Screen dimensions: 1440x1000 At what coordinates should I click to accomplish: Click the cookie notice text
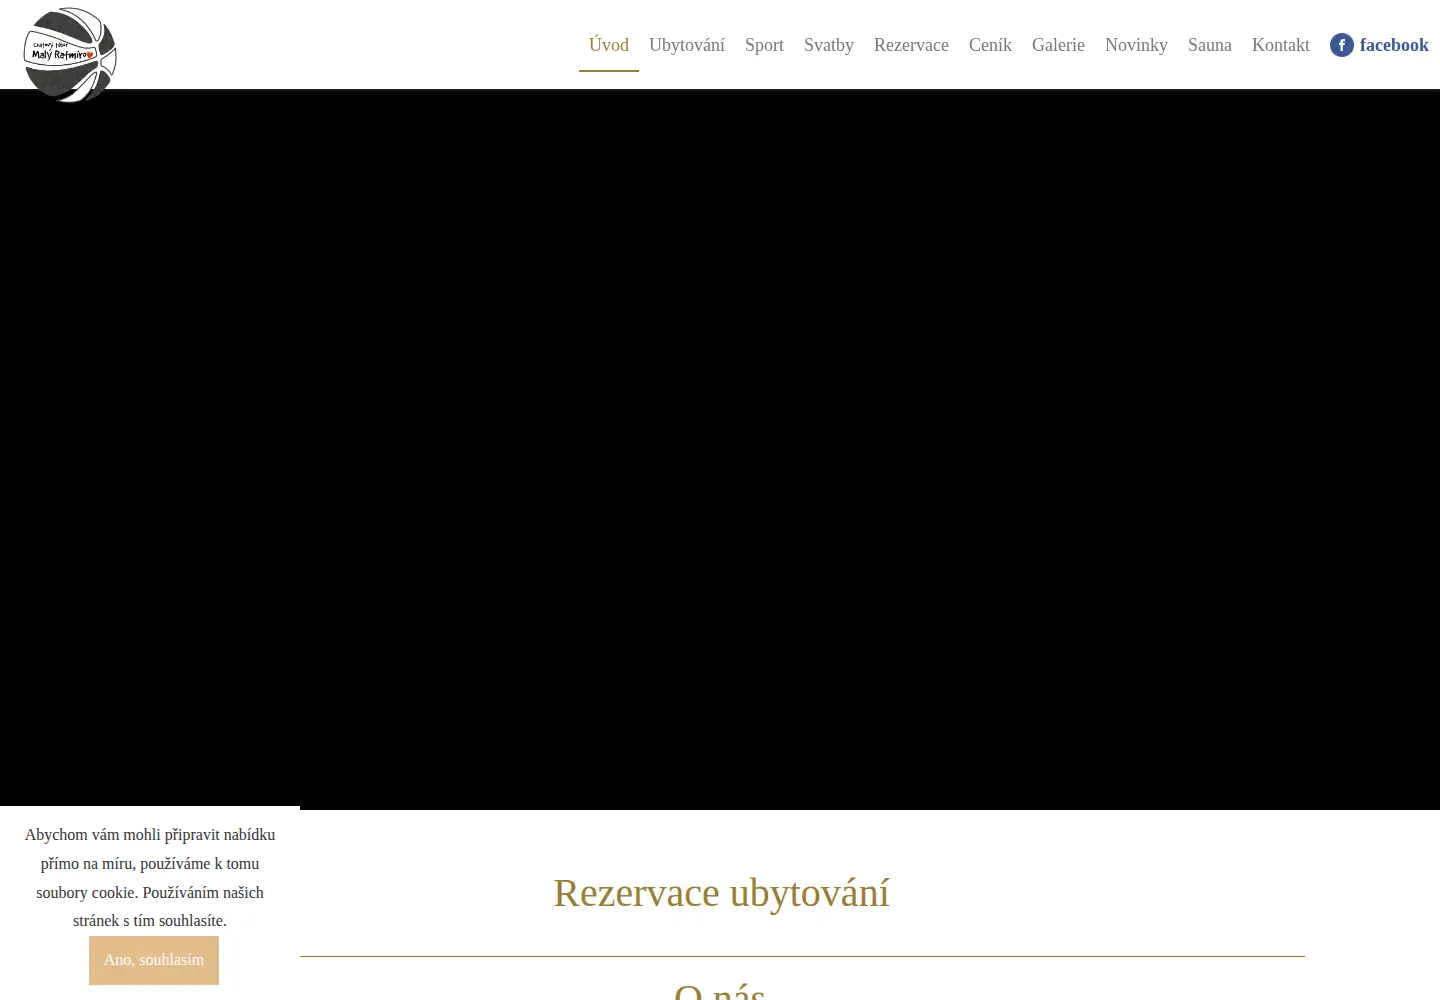(x=150, y=878)
